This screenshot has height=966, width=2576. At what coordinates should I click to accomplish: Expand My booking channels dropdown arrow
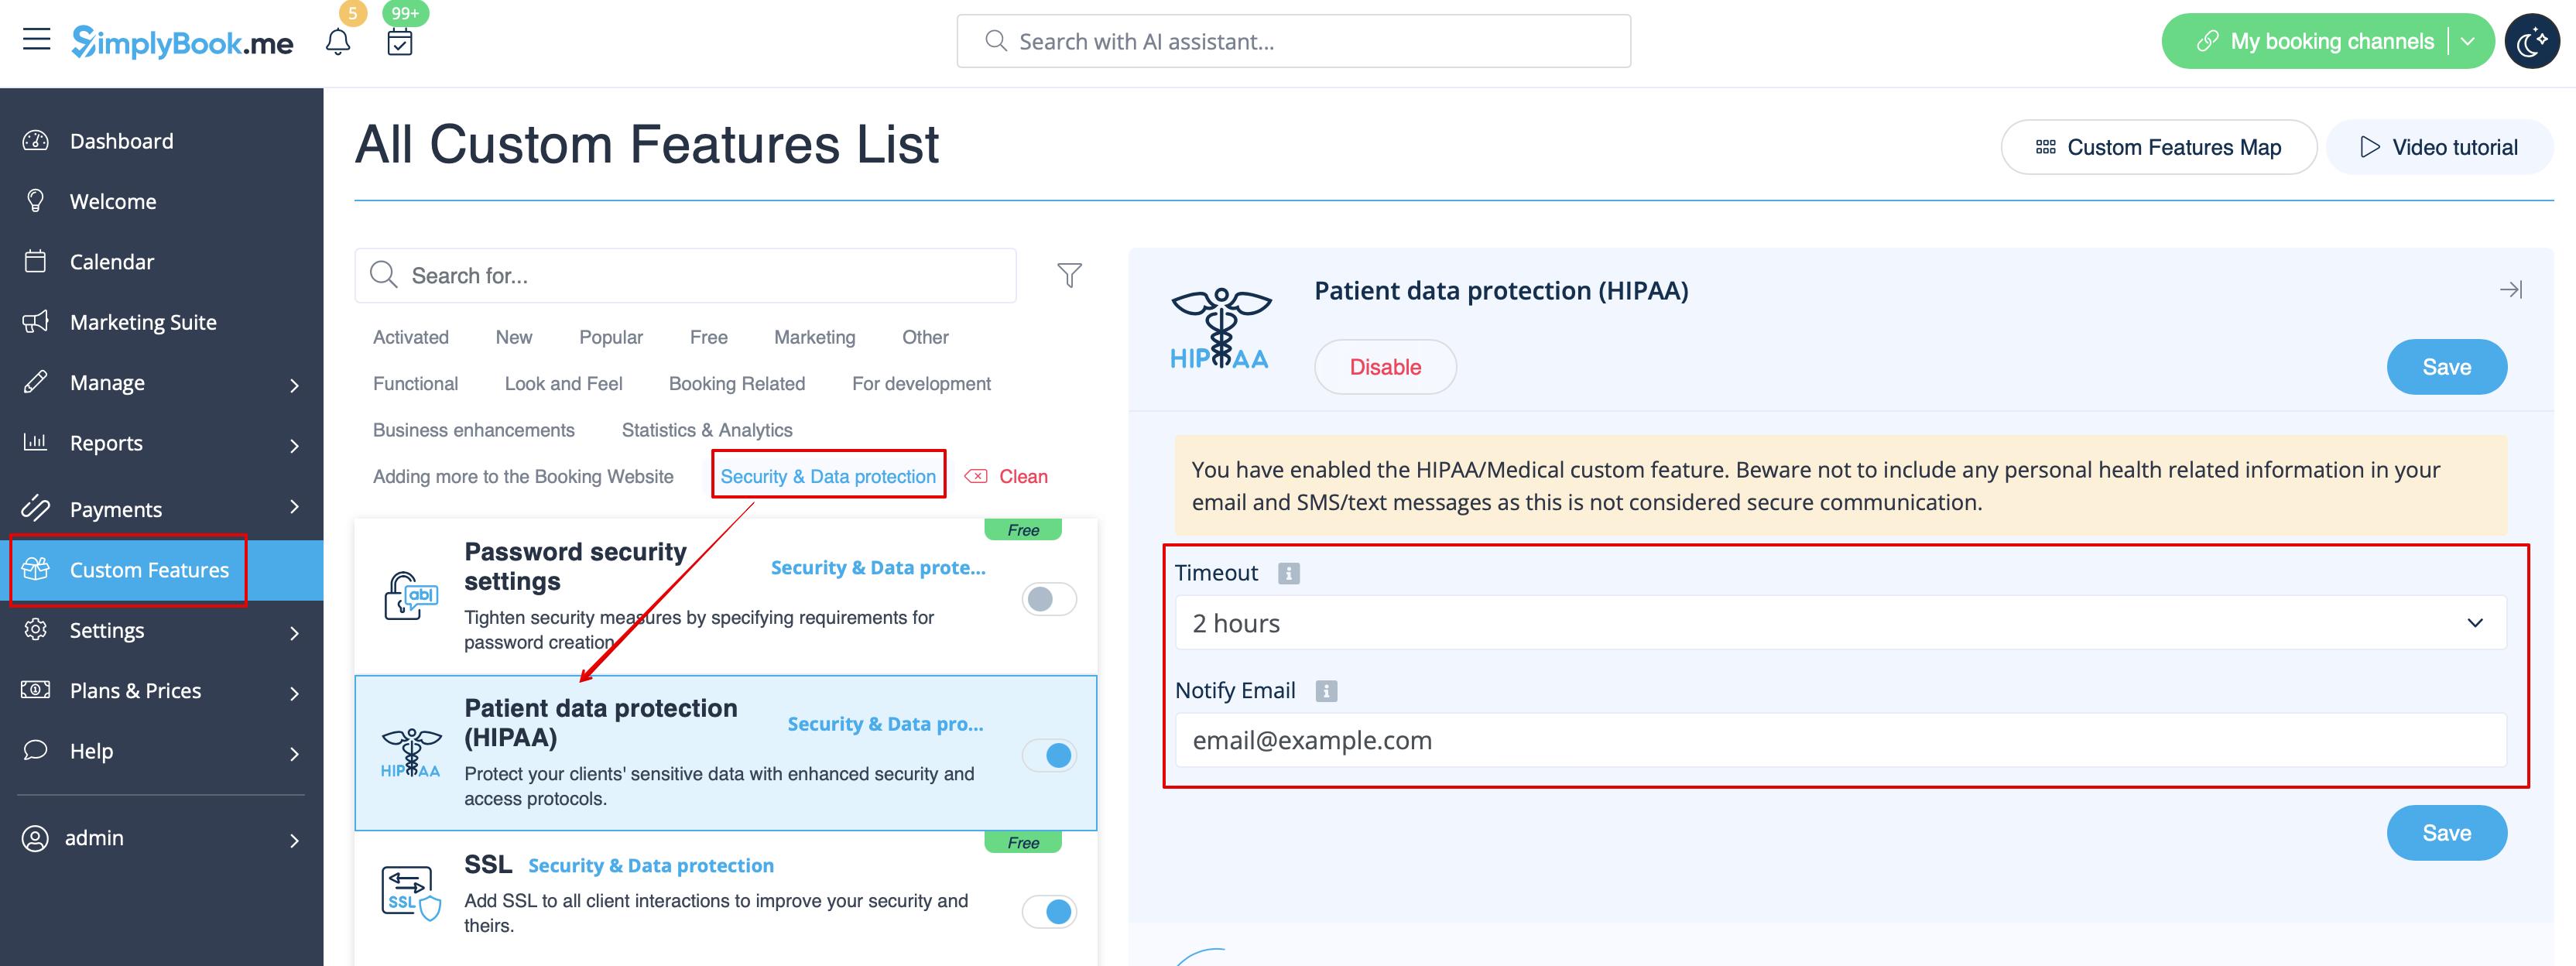(x=2468, y=41)
